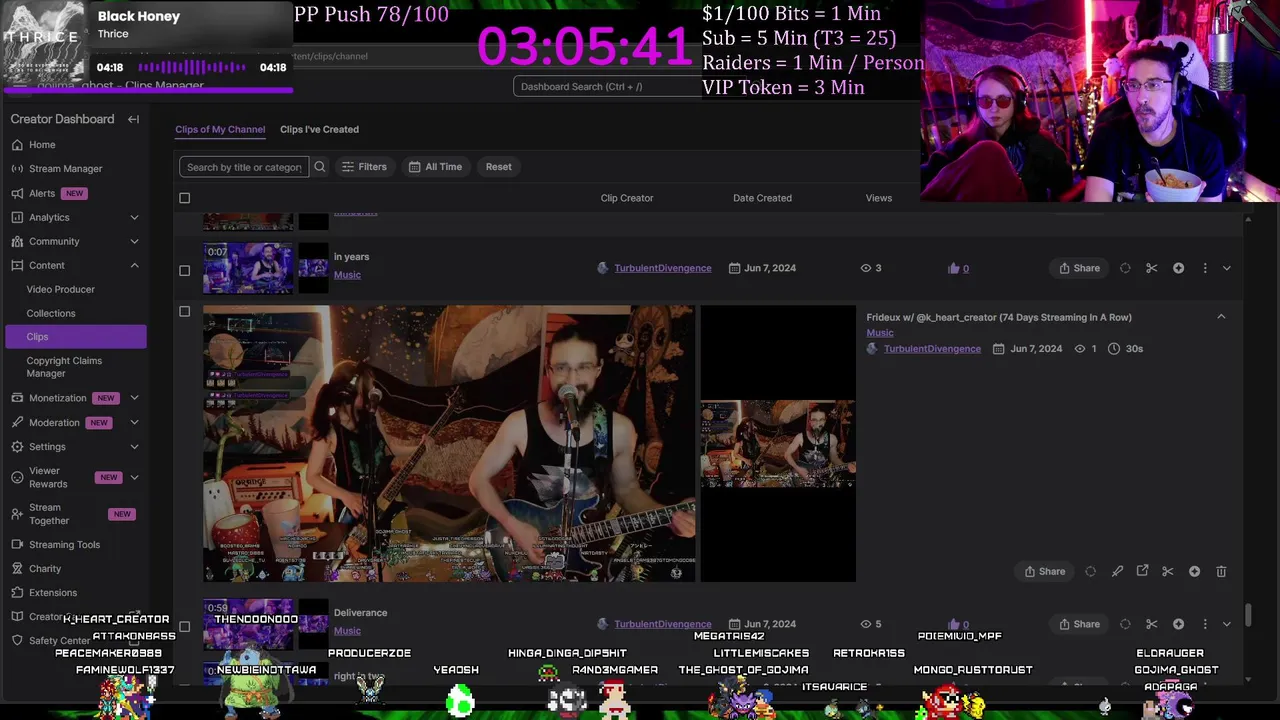Expand the Deliverance clip row

pos(1227,624)
